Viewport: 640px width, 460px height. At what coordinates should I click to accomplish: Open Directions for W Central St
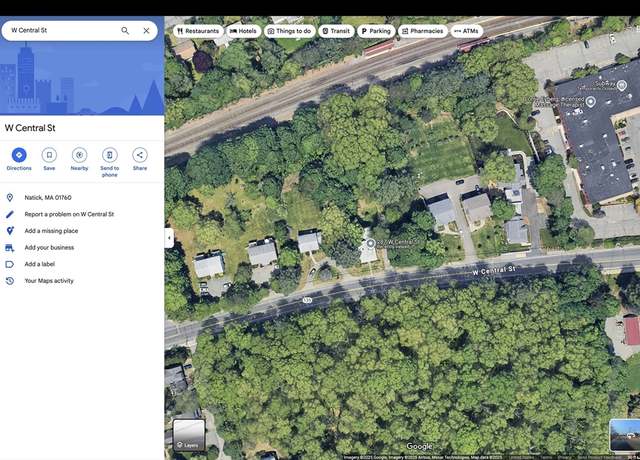(19, 159)
